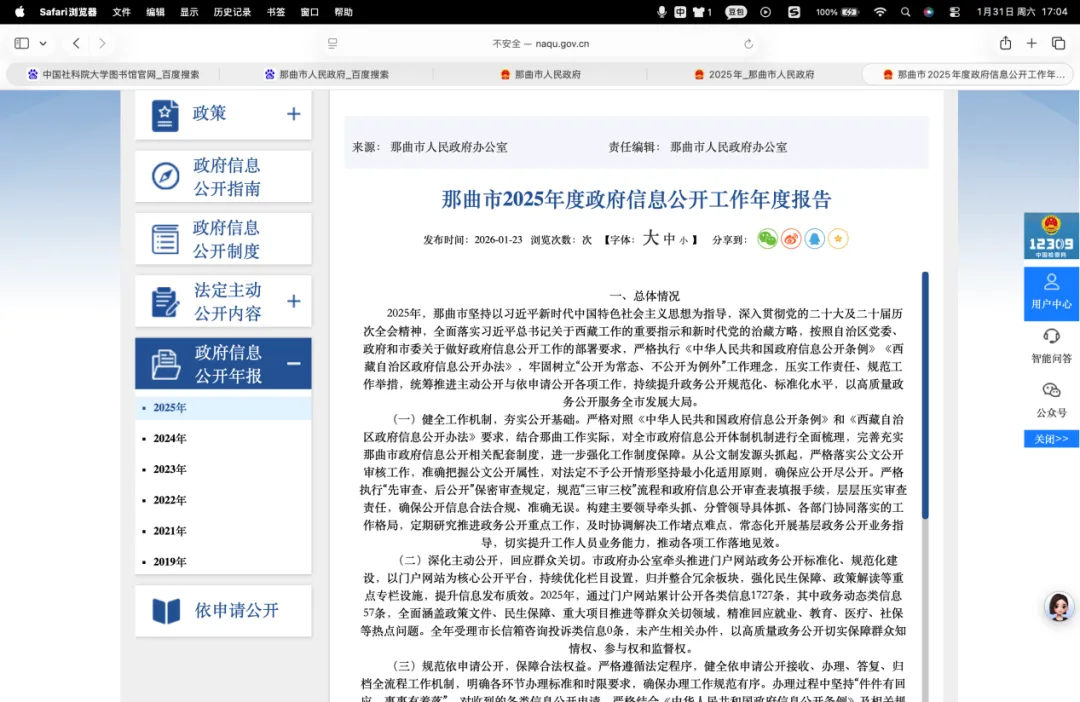Open the Apple menu

pos(19,12)
